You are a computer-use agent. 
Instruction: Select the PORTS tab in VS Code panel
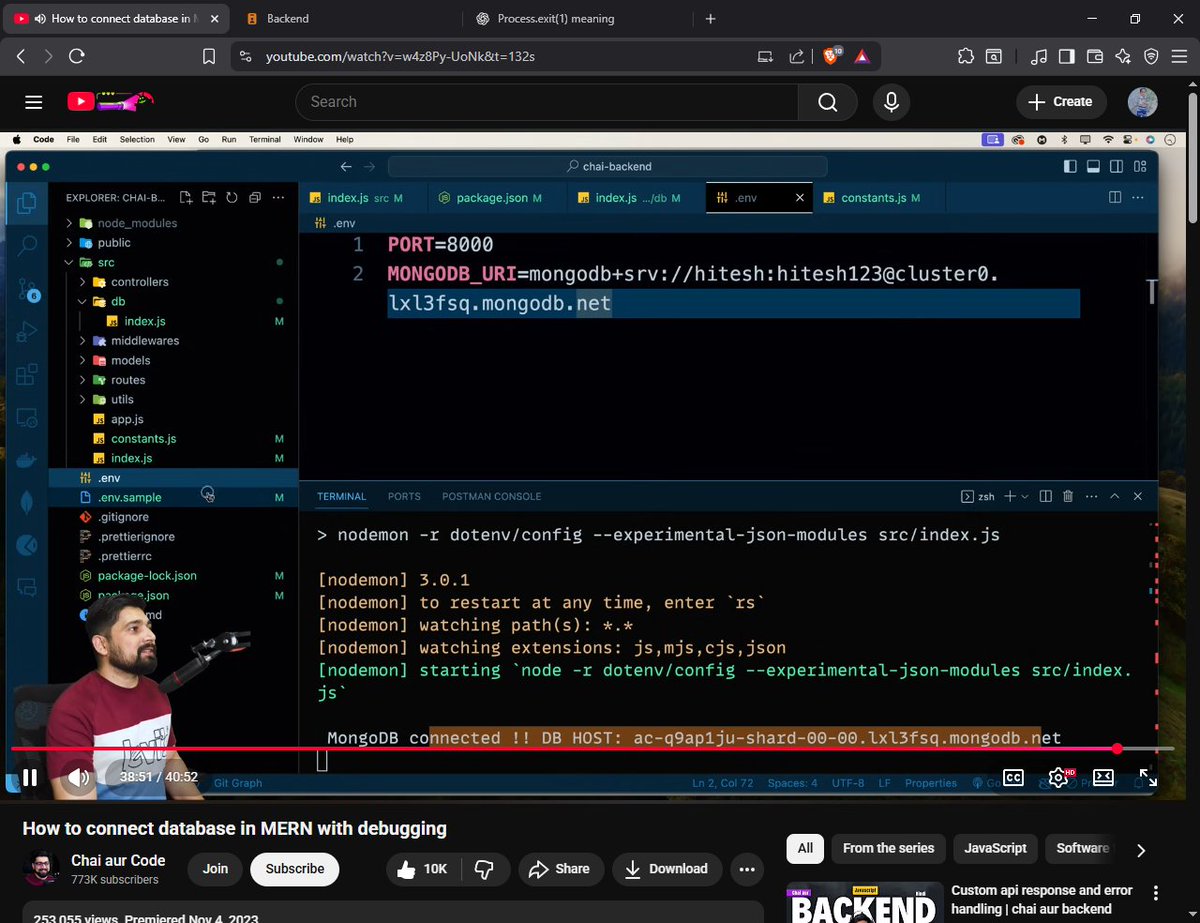click(x=404, y=496)
